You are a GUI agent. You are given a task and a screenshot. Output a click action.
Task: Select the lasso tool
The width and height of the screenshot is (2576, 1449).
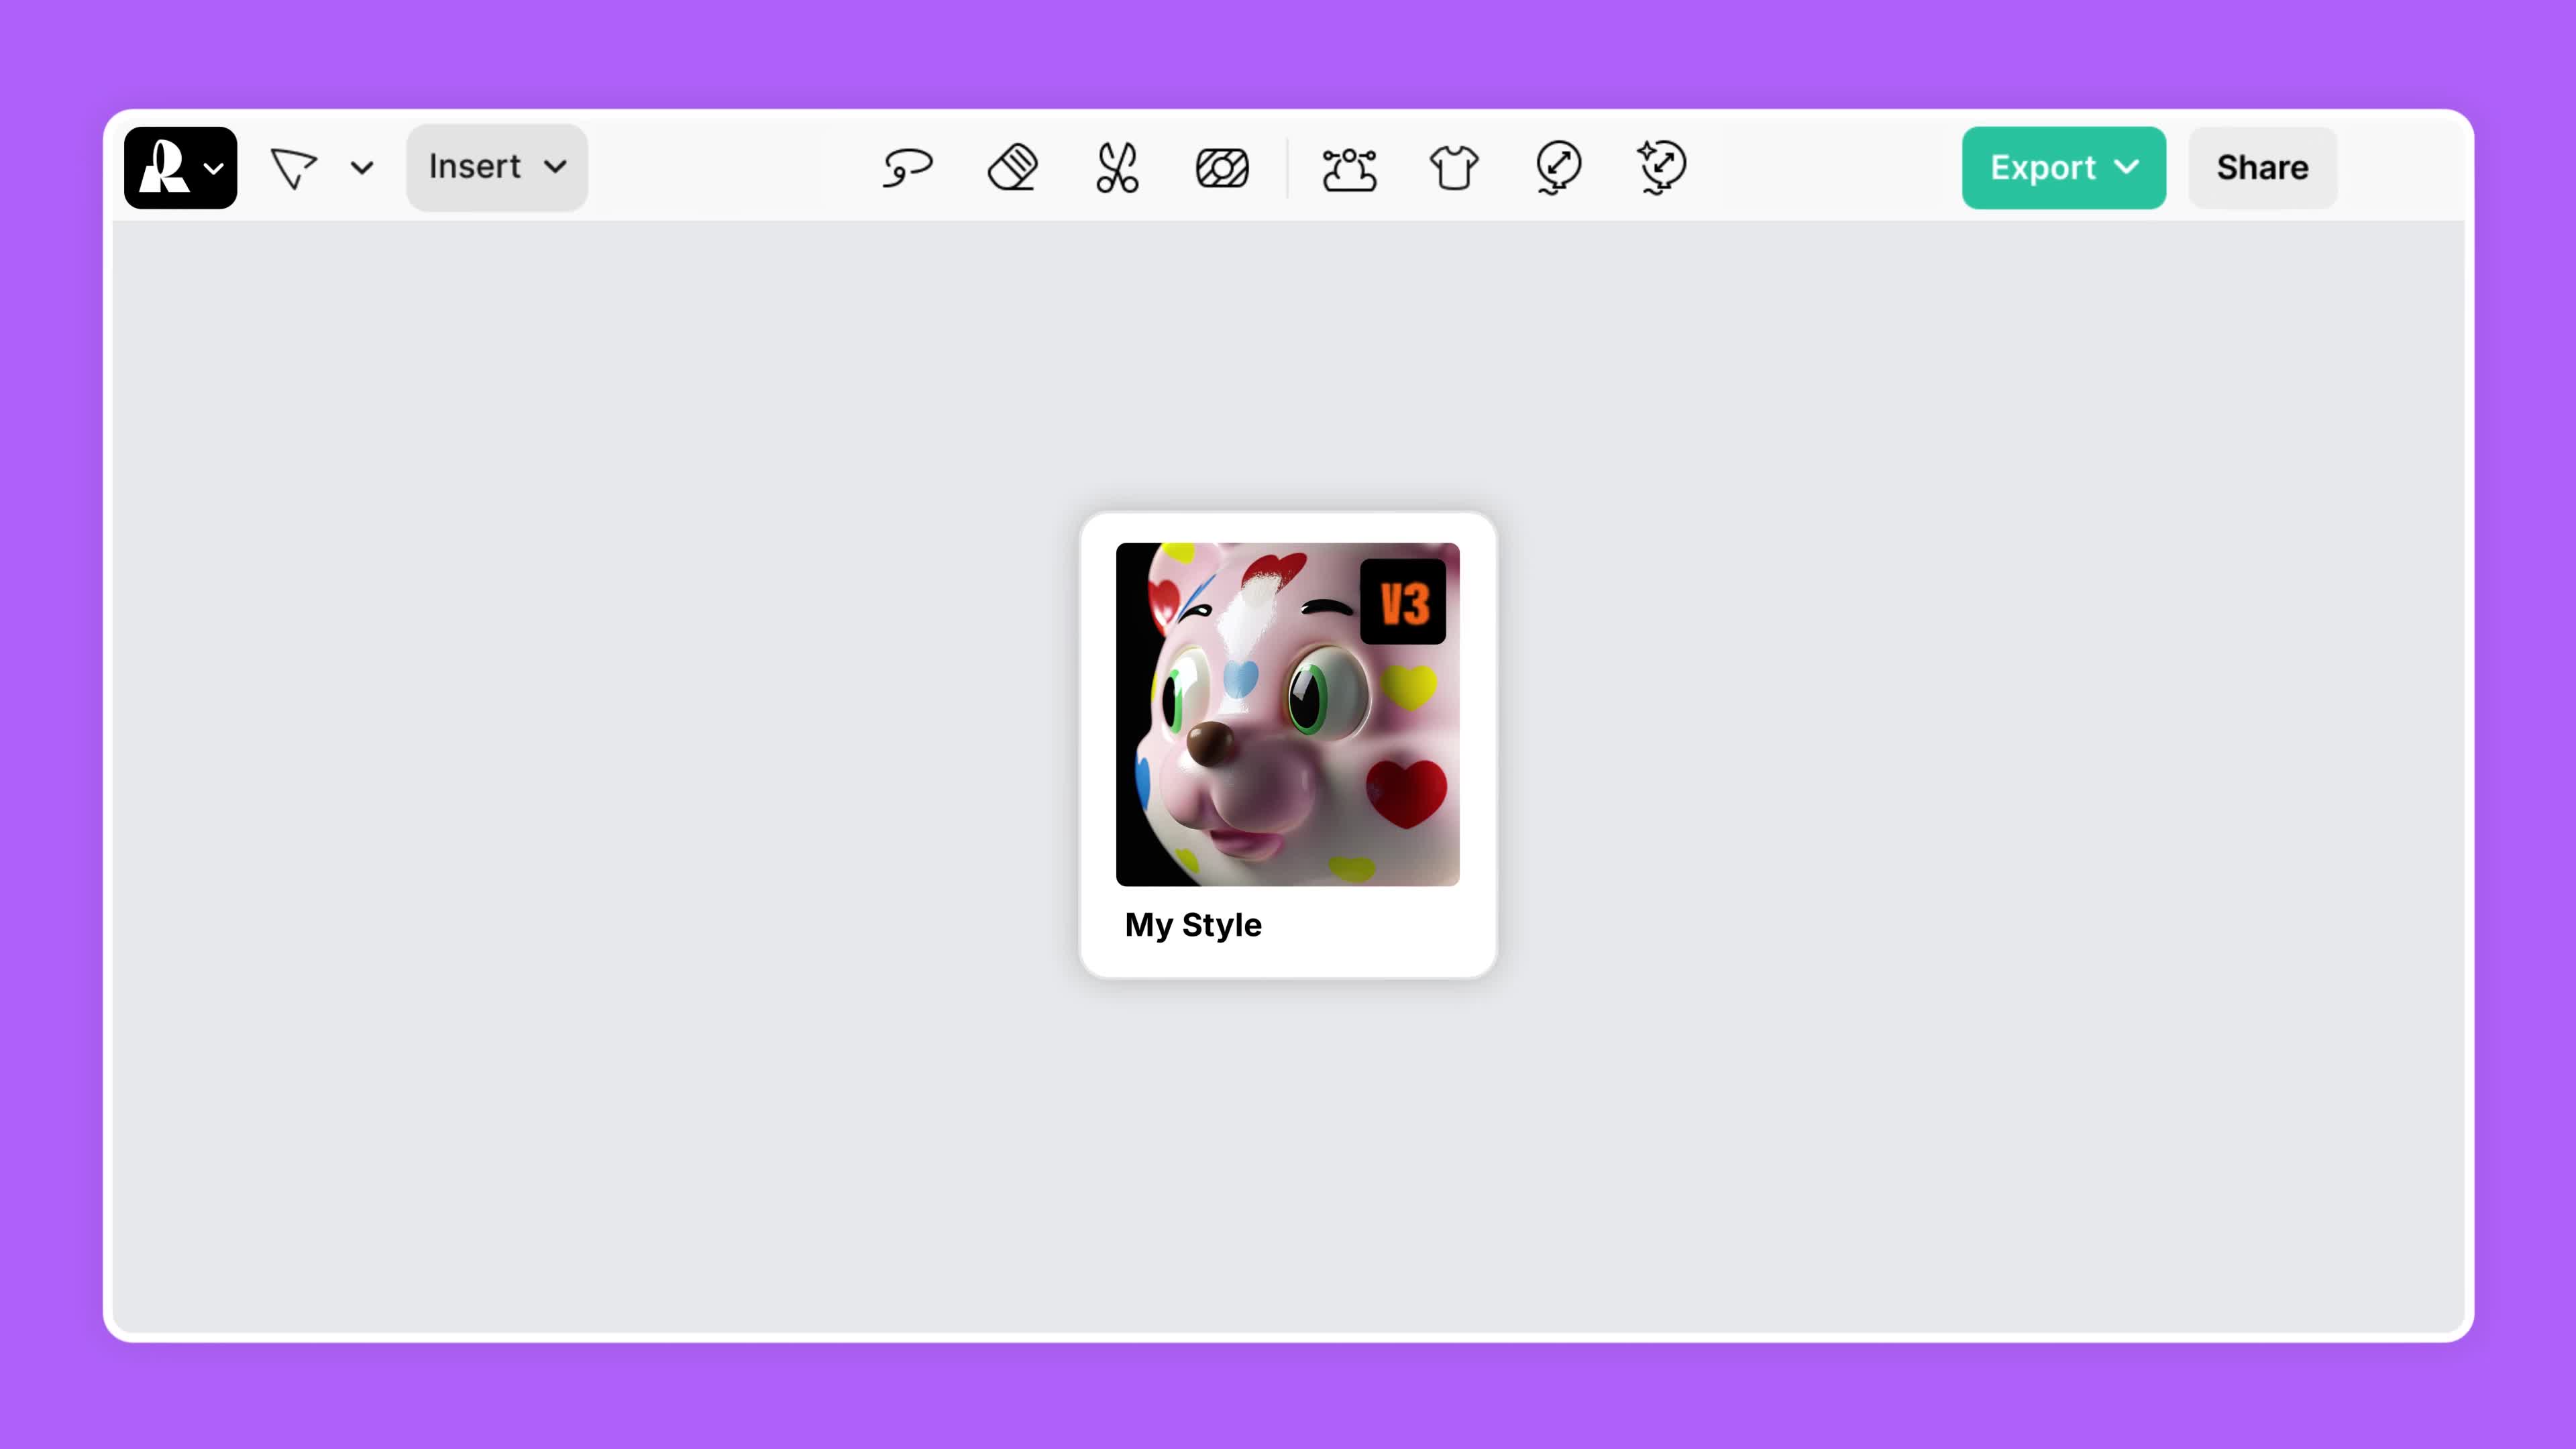907,167
